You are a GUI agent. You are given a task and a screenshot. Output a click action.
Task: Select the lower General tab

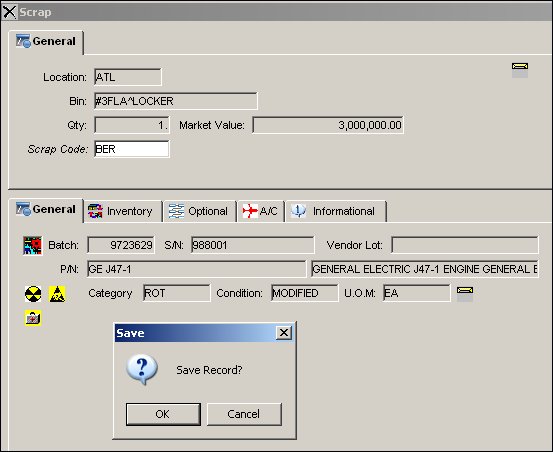(46, 210)
